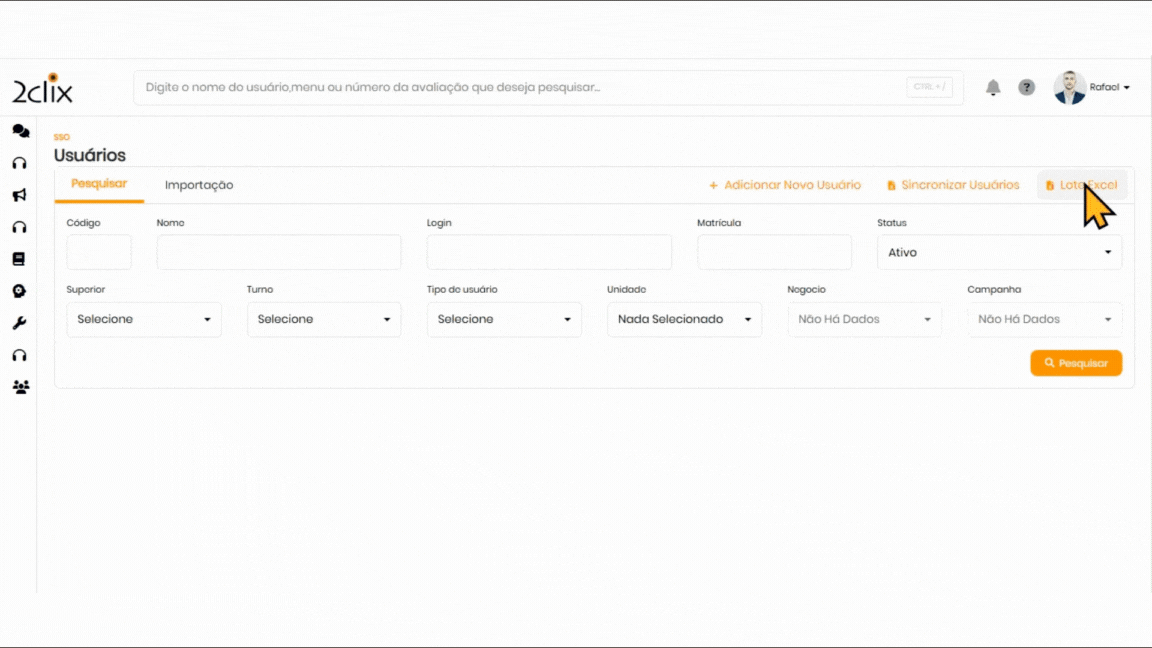Open the book icon in sidebar
The height and width of the screenshot is (648, 1152).
18,259
